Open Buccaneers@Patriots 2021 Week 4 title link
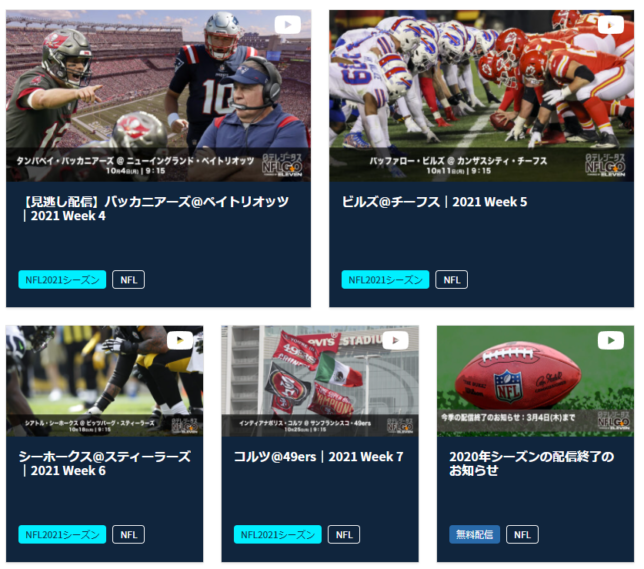Image resolution: width=644 pixels, height=569 pixels. (x=156, y=209)
